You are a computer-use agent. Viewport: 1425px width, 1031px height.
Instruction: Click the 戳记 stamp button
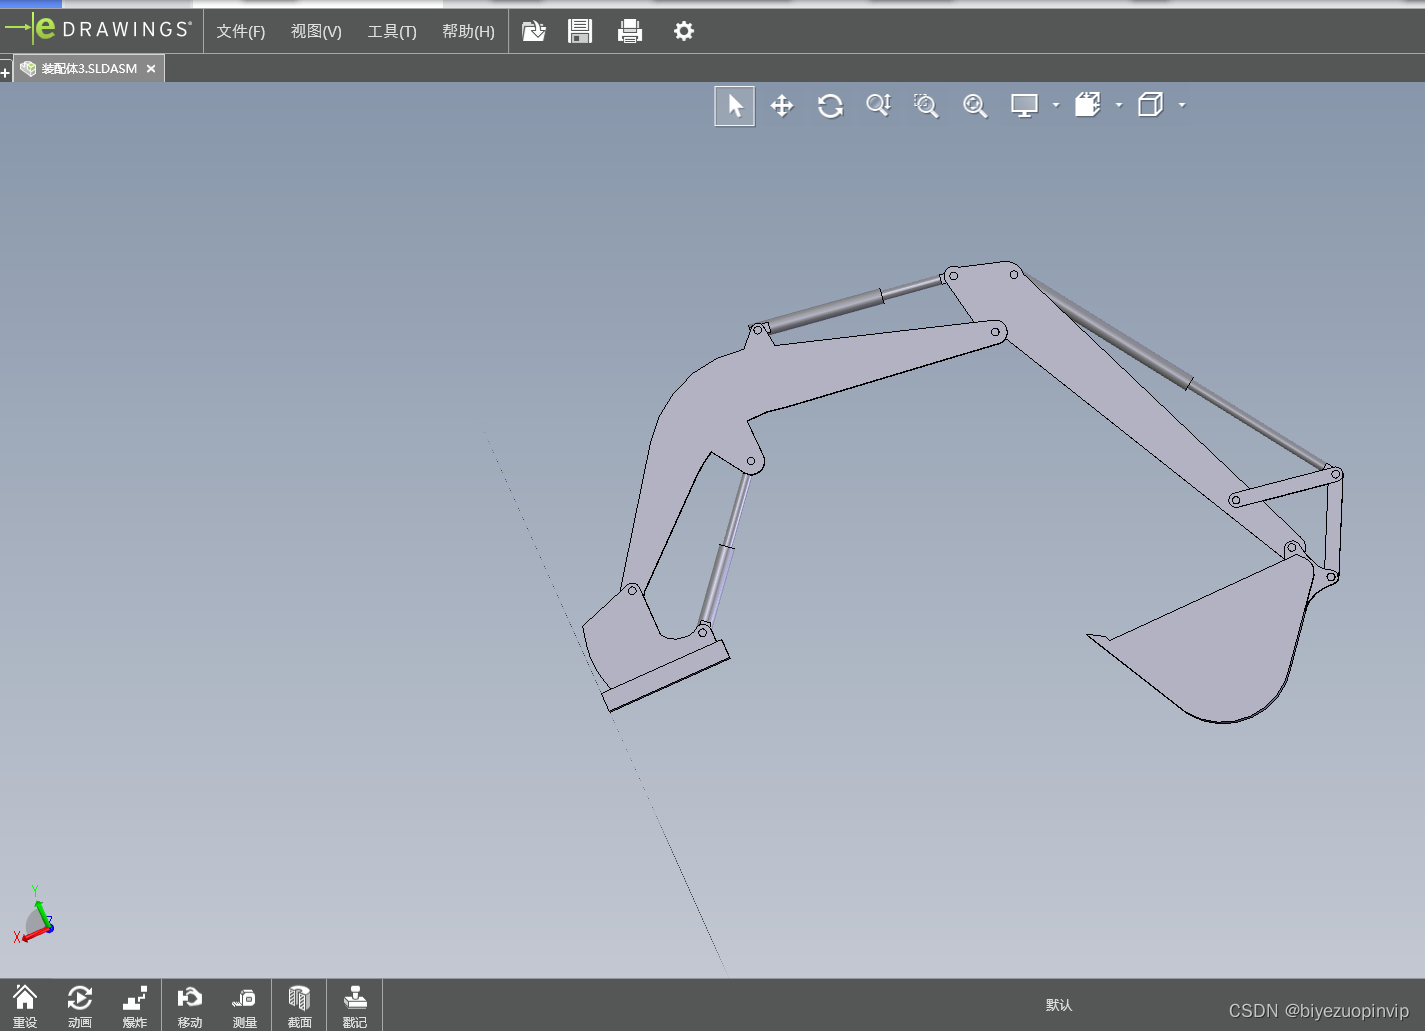(x=355, y=1006)
